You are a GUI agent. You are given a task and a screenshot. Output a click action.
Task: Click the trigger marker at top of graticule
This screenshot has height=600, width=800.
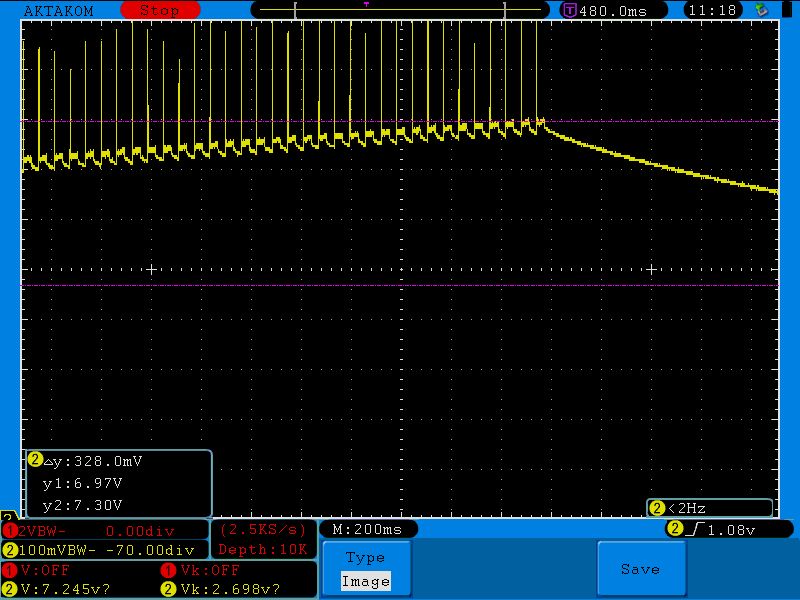pyautogui.click(x=366, y=4)
